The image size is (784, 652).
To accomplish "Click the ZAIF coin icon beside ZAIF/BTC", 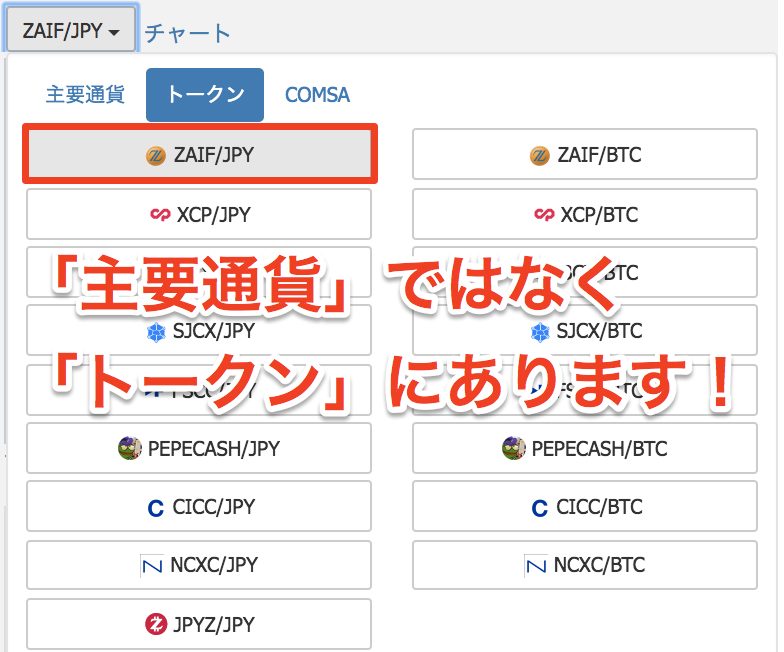I will click(x=540, y=156).
